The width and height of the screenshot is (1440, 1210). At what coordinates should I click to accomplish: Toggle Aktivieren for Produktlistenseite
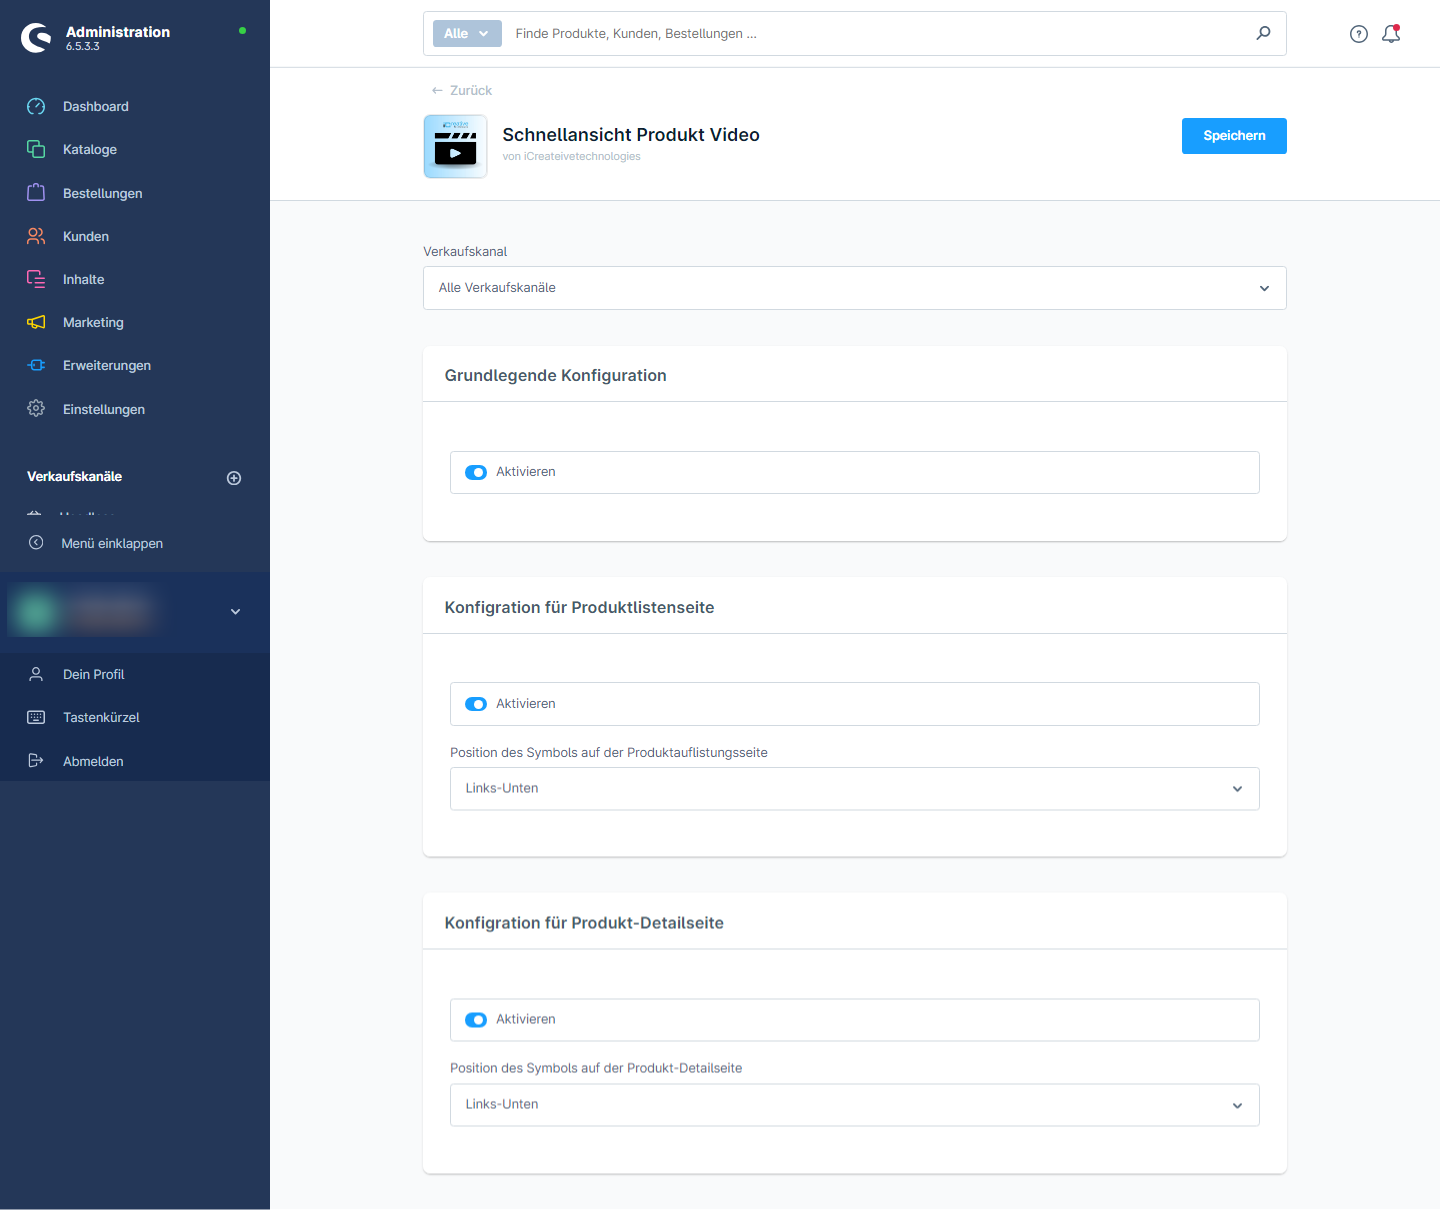tap(476, 704)
